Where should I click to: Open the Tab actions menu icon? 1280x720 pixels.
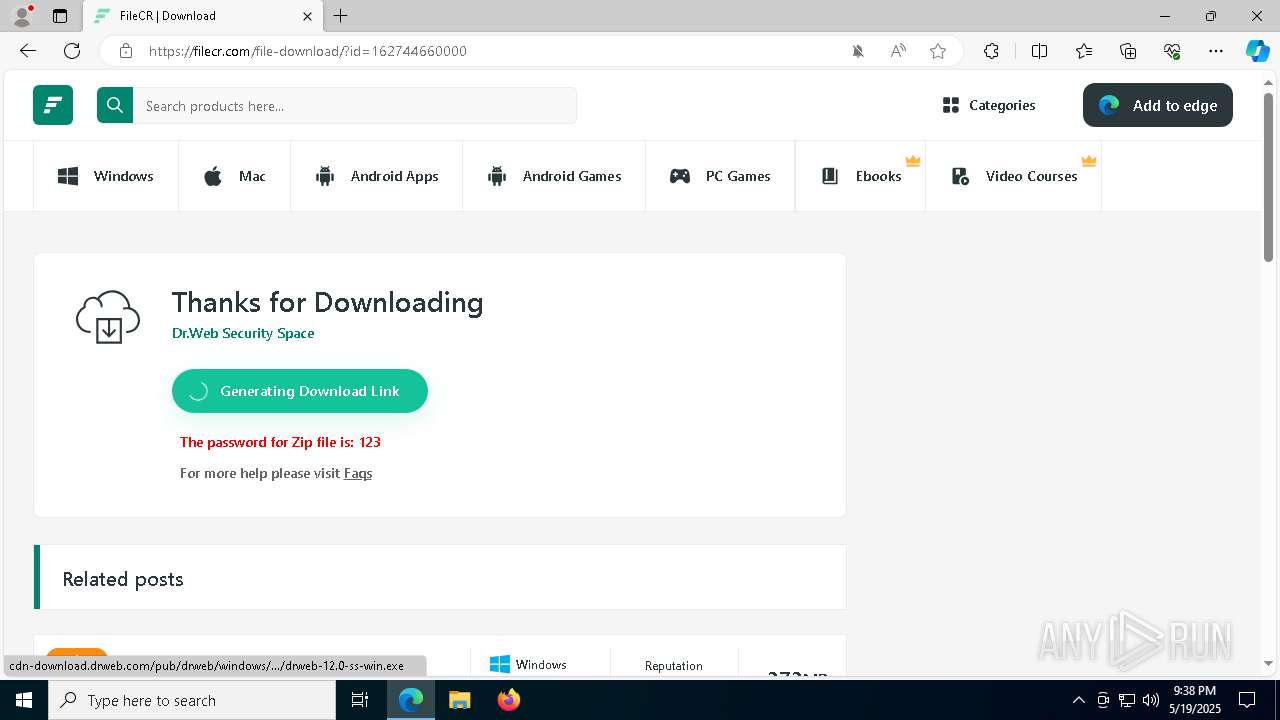tap(60, 16)
